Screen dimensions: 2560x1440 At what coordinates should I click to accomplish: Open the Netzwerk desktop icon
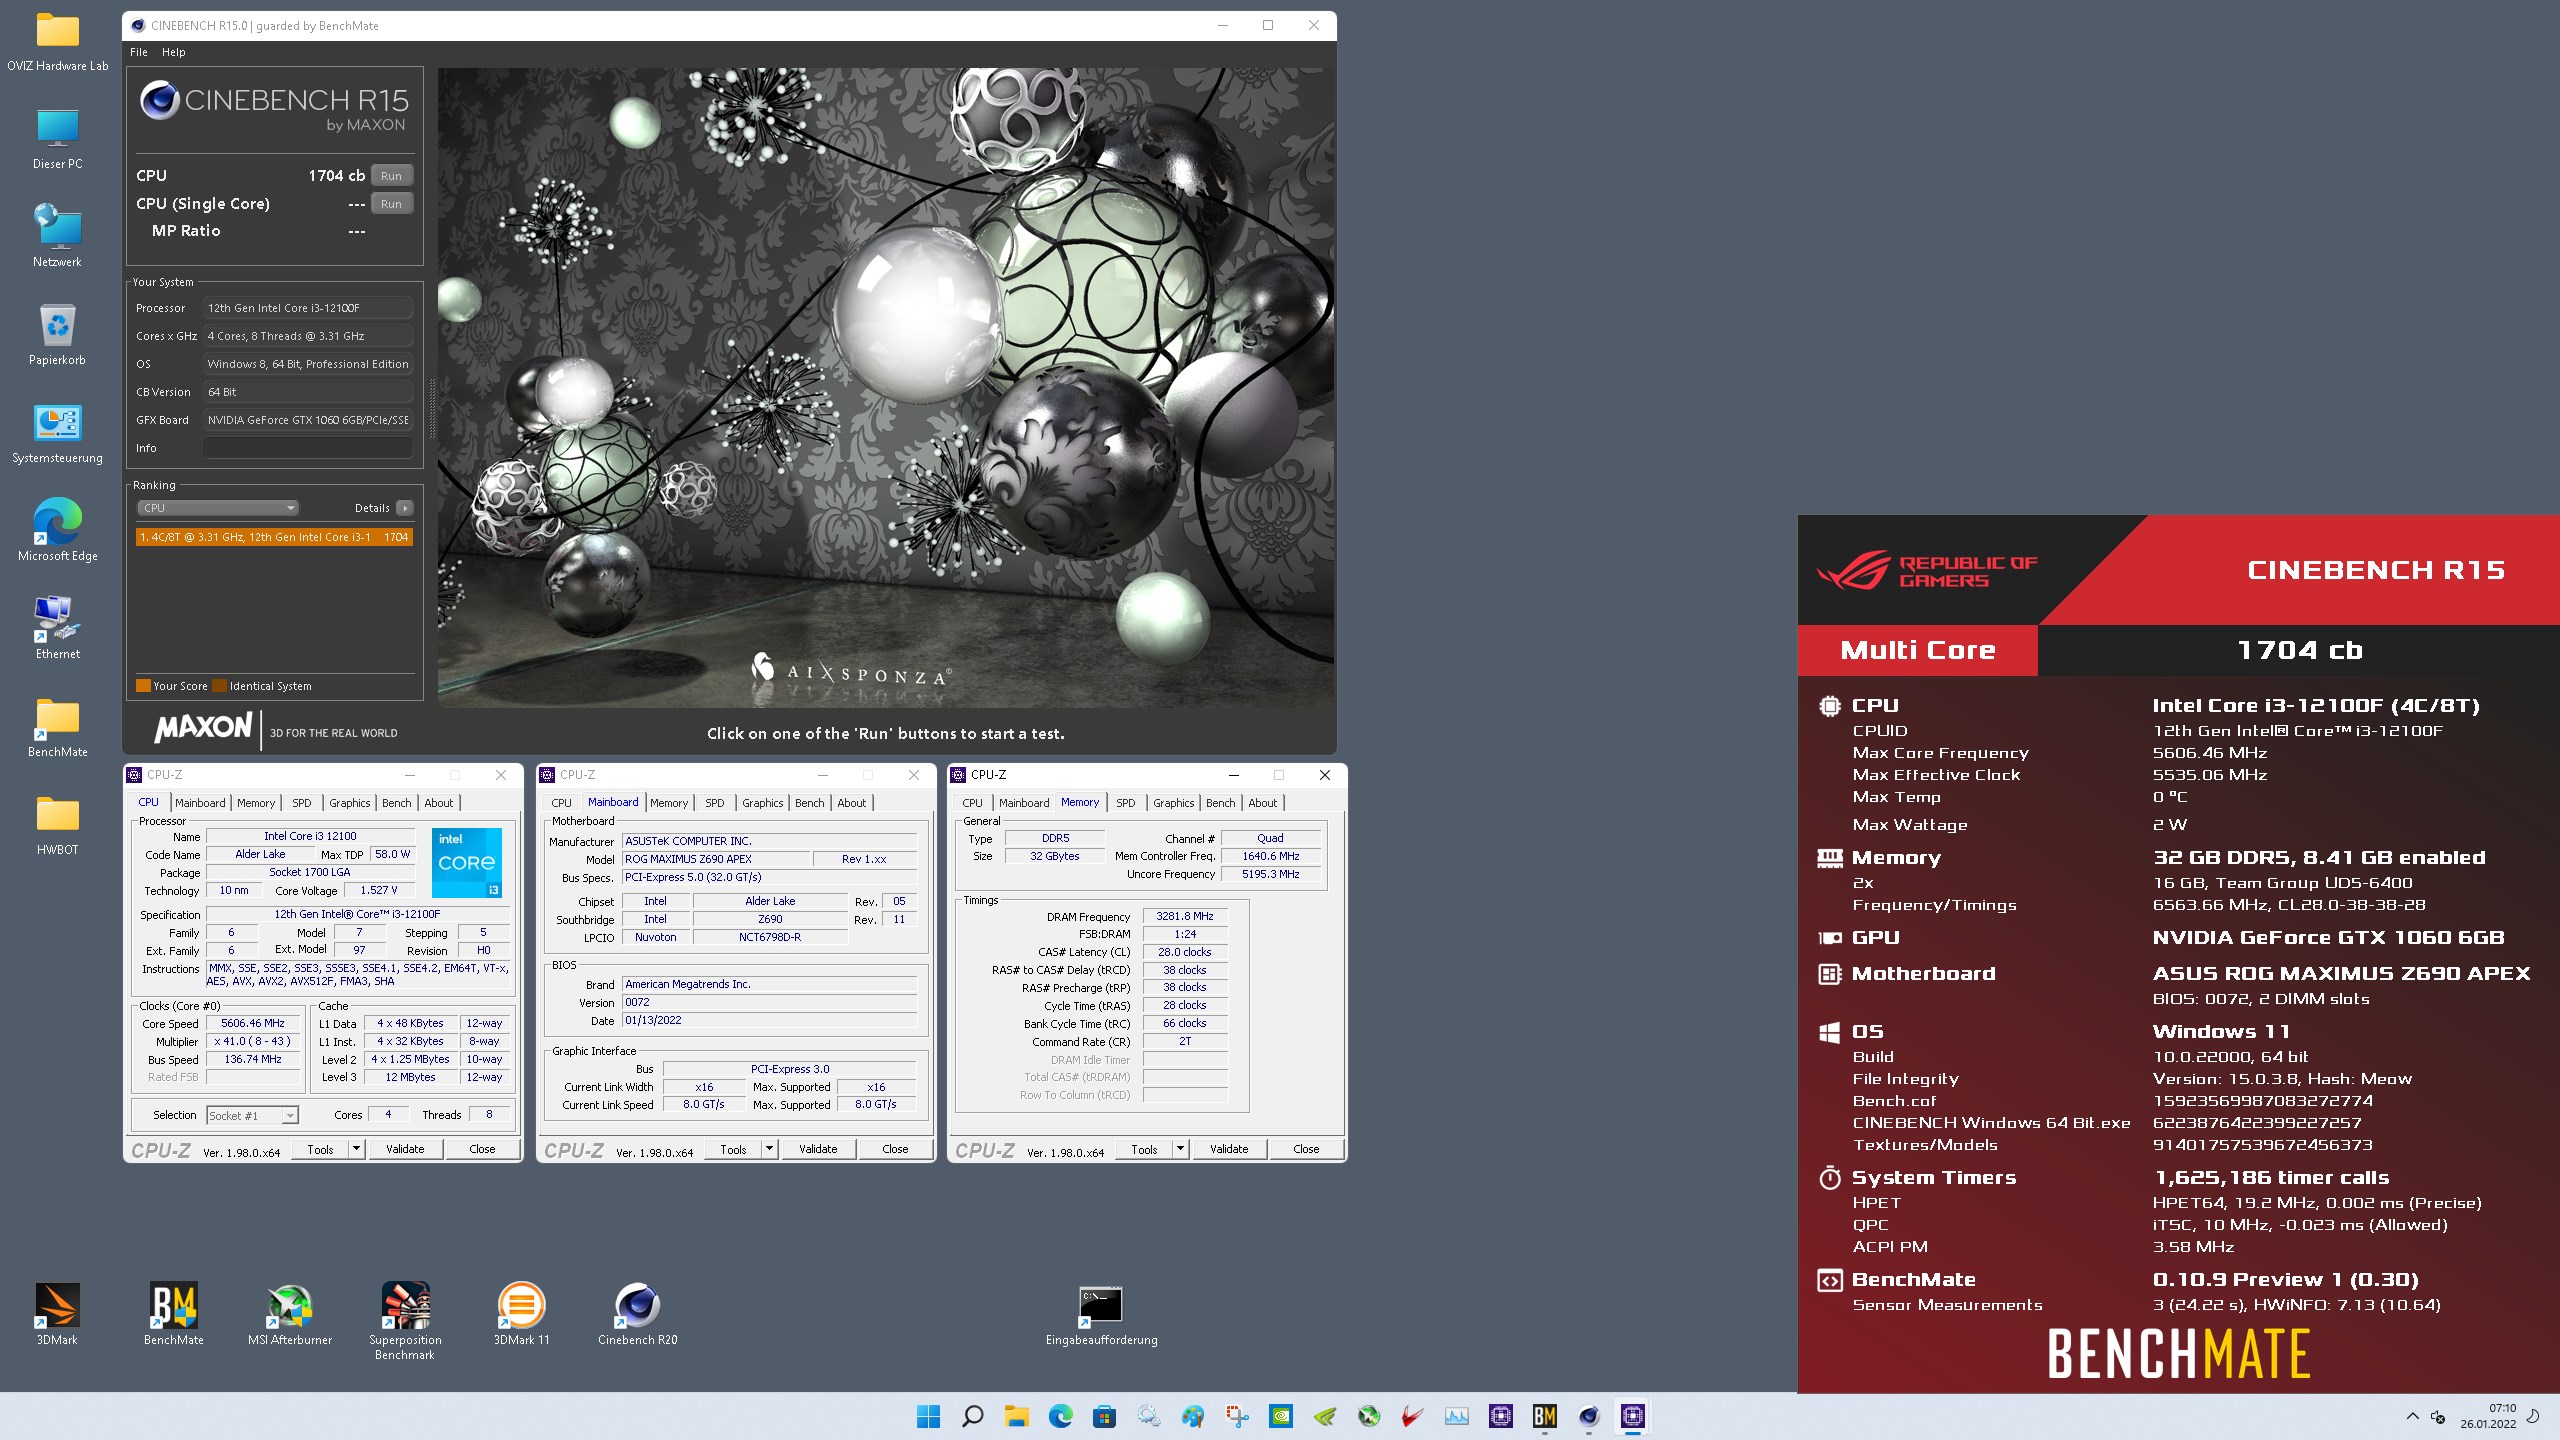click(57, 237)
